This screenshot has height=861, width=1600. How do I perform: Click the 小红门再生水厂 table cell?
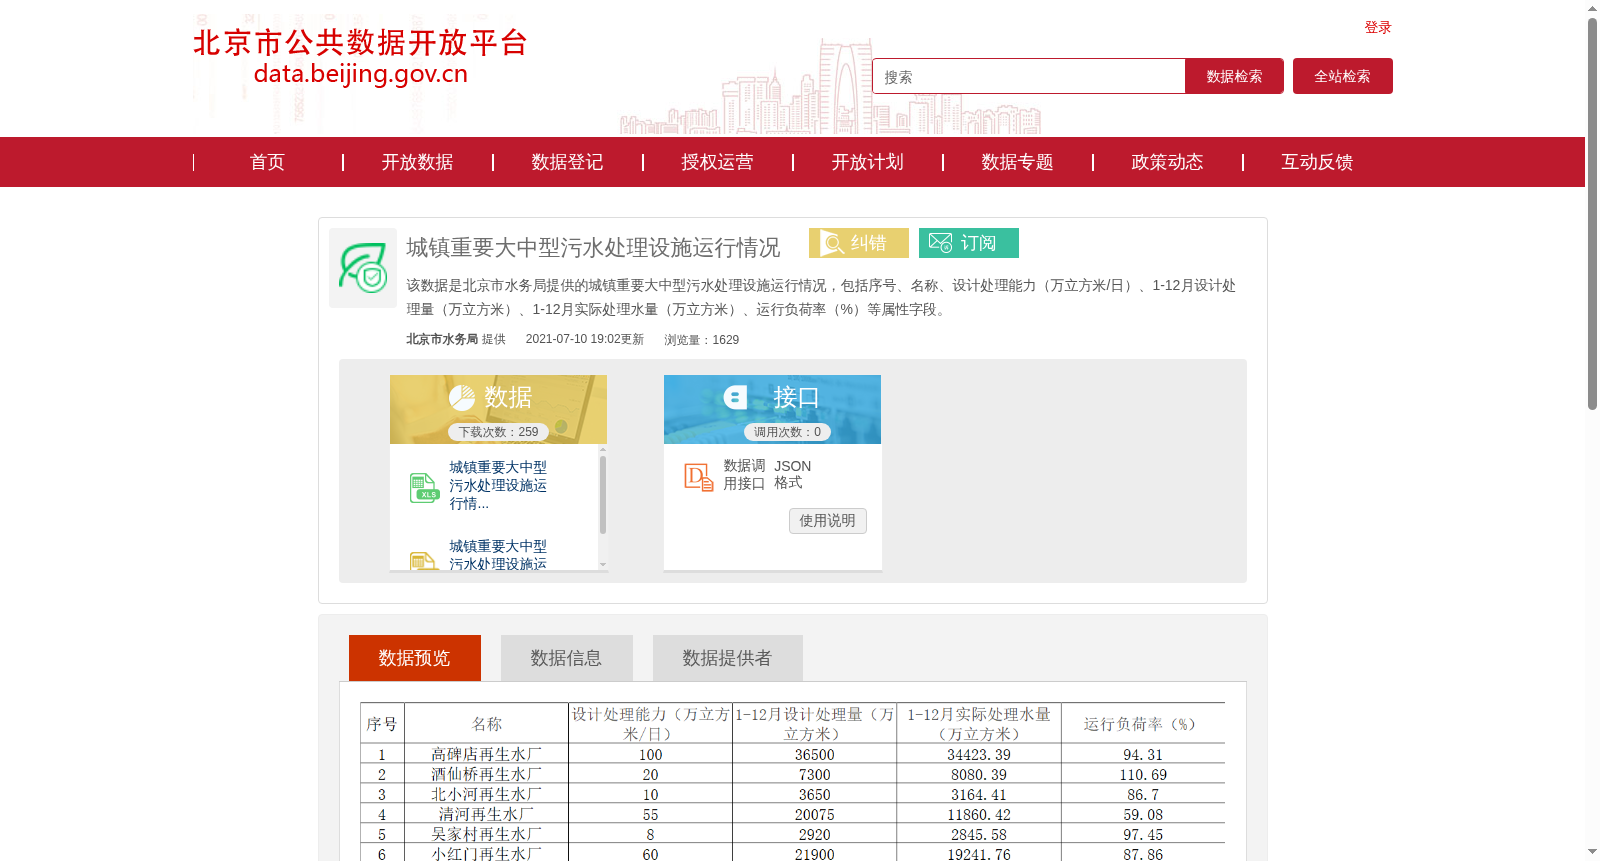pos(487,854)
